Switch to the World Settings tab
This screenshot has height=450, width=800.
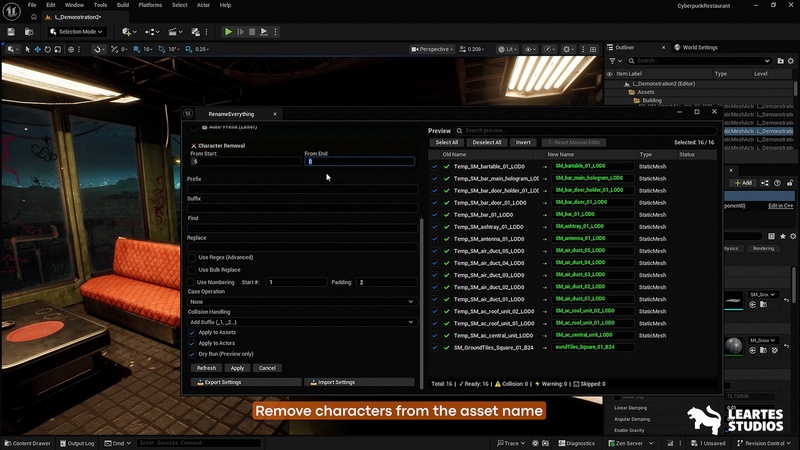[699, 47]
